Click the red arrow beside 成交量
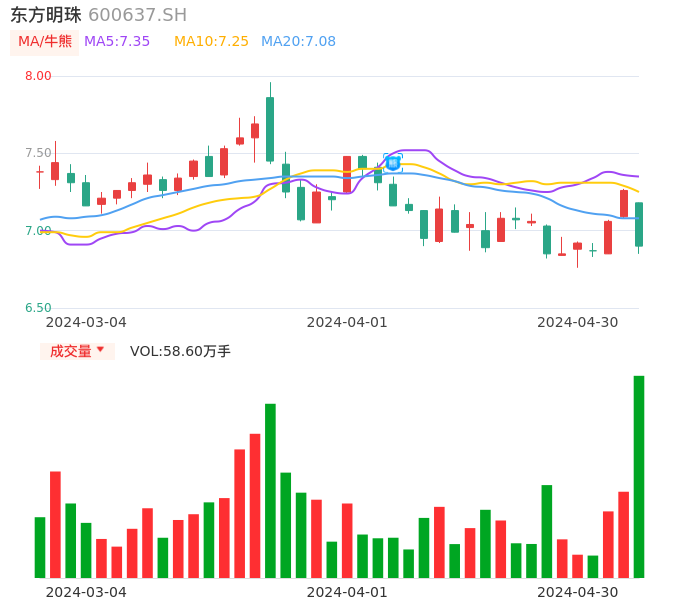Image resolution: width=686 pixels, height=606 pixels. point(100,350)
